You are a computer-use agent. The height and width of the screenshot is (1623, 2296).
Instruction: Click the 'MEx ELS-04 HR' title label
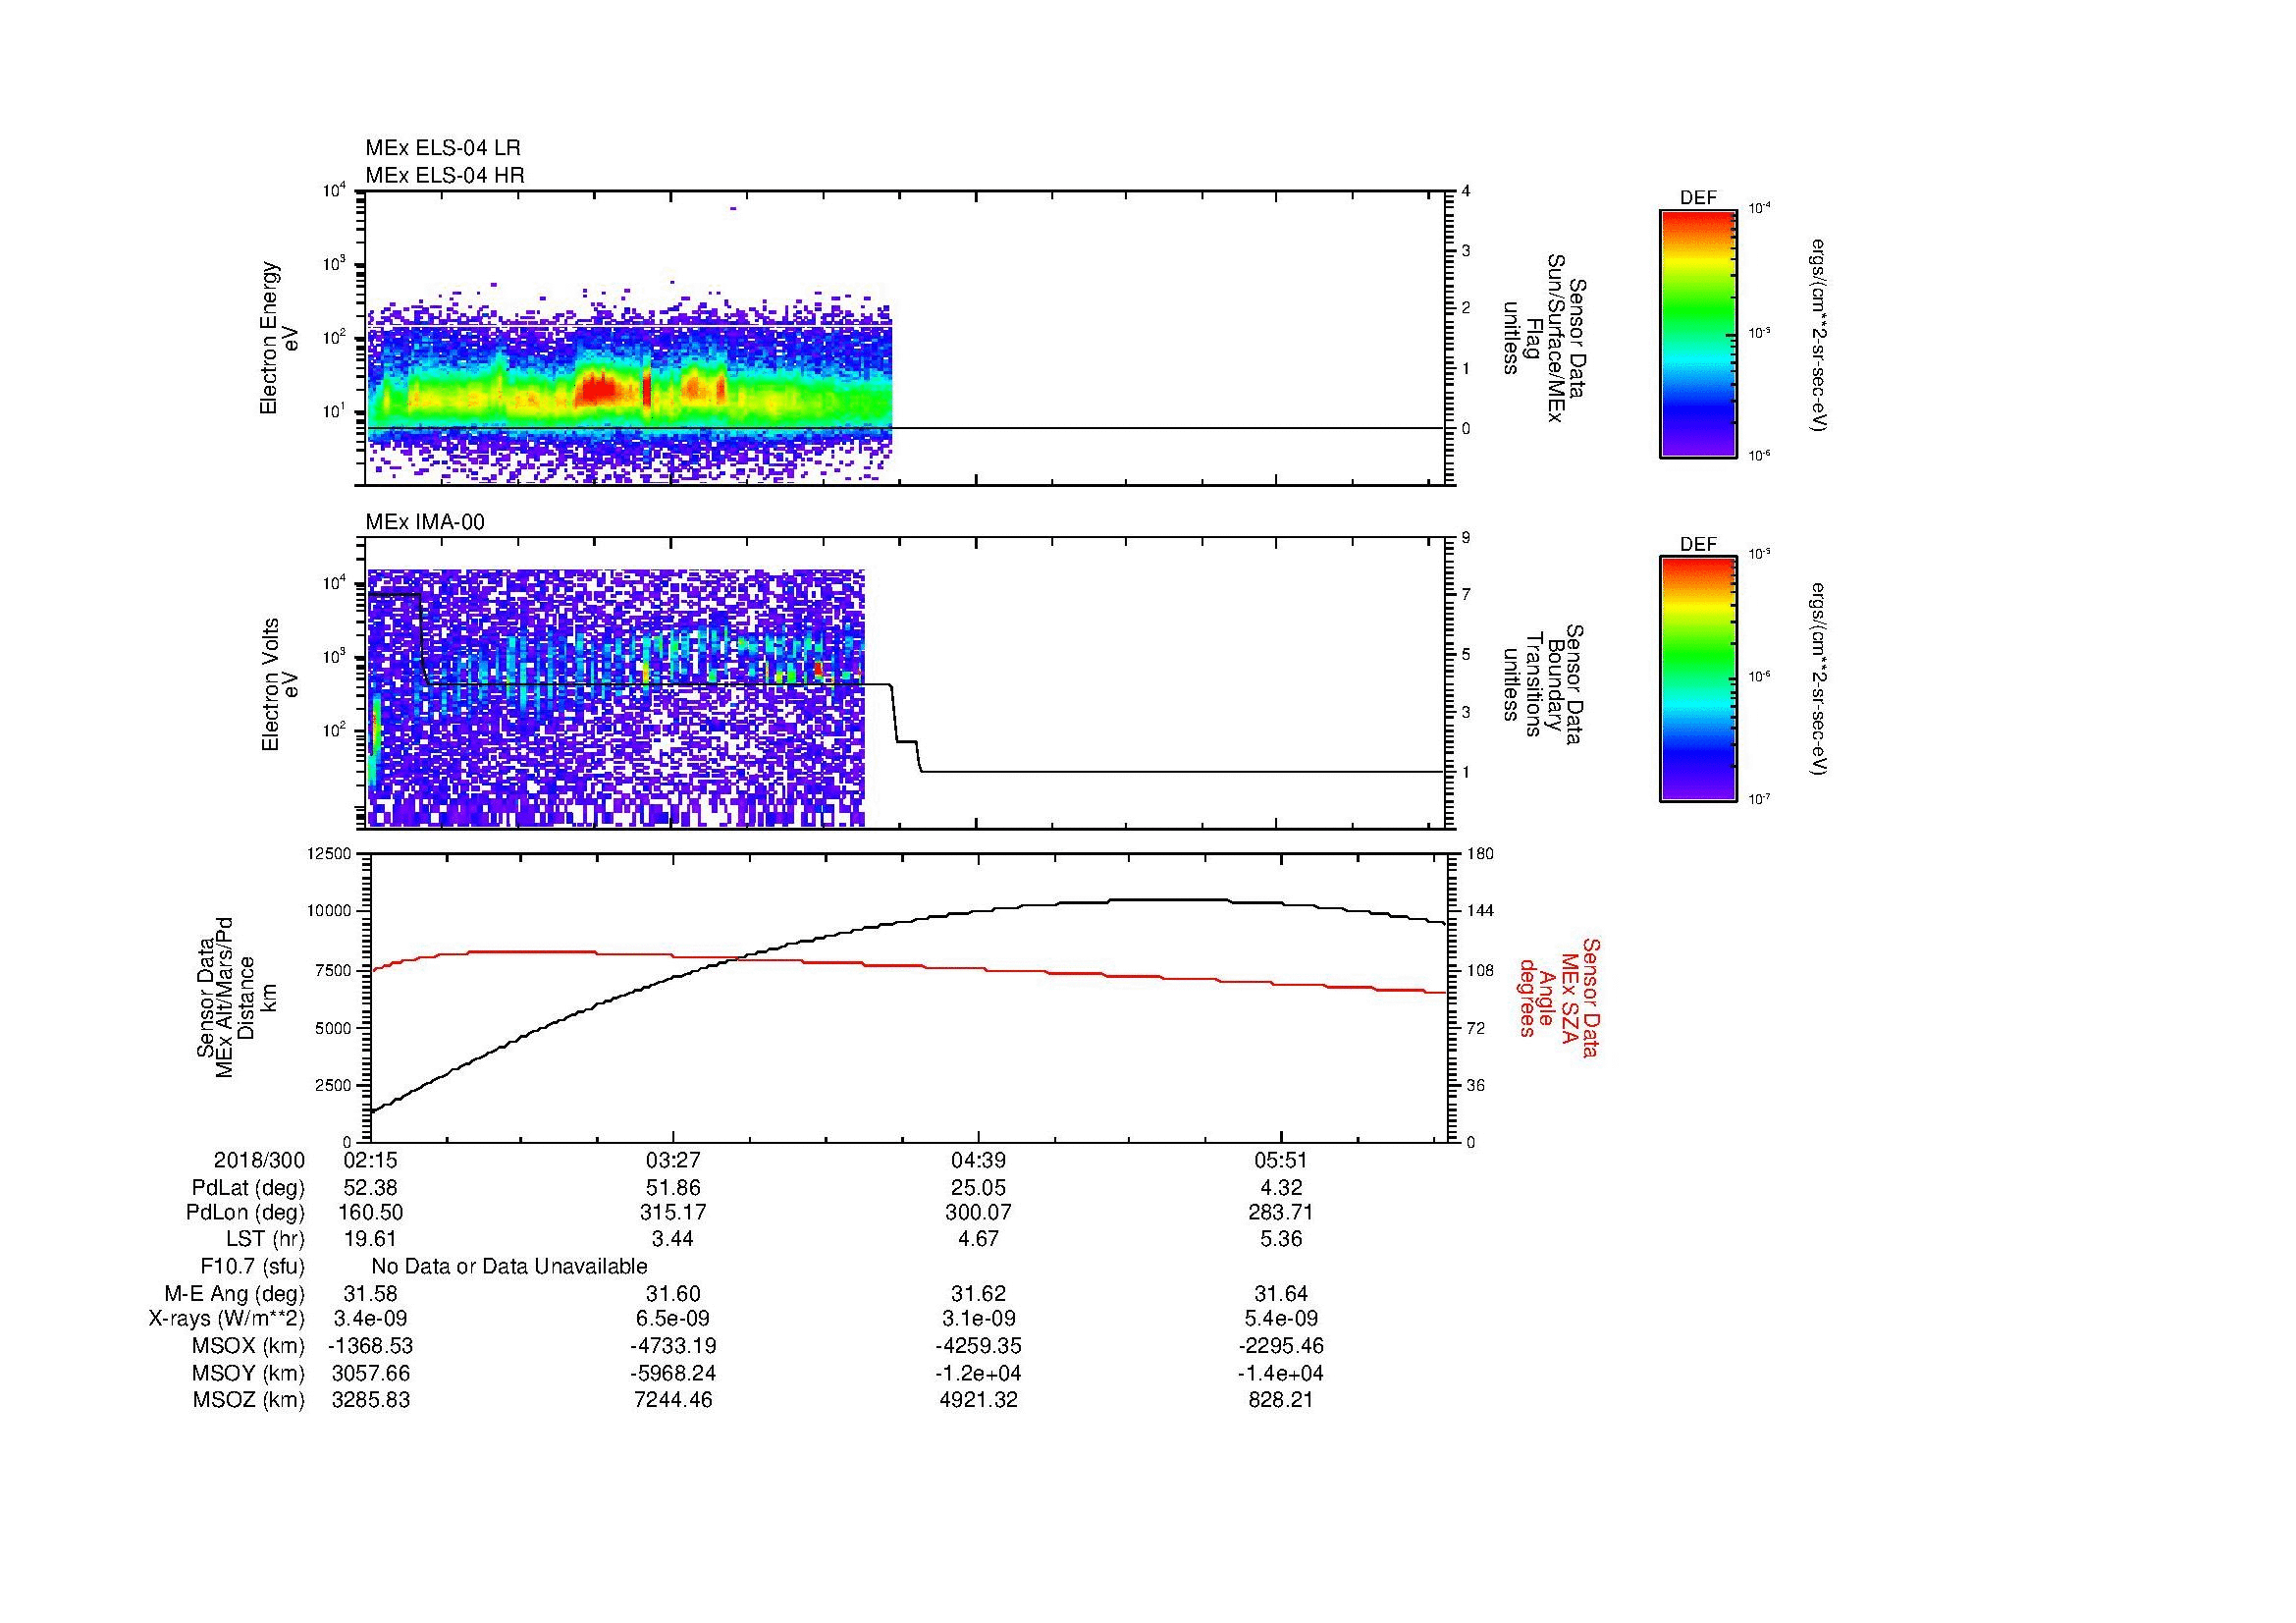coord(444,175)
